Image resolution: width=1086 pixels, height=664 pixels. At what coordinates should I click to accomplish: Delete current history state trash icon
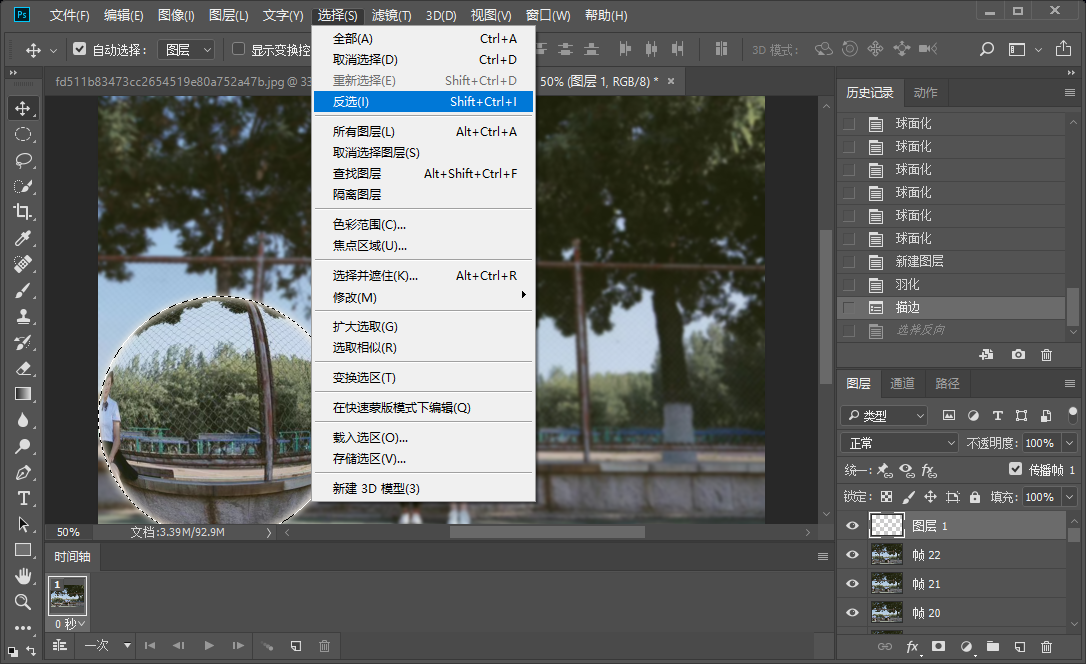(x=1047, y=355)
